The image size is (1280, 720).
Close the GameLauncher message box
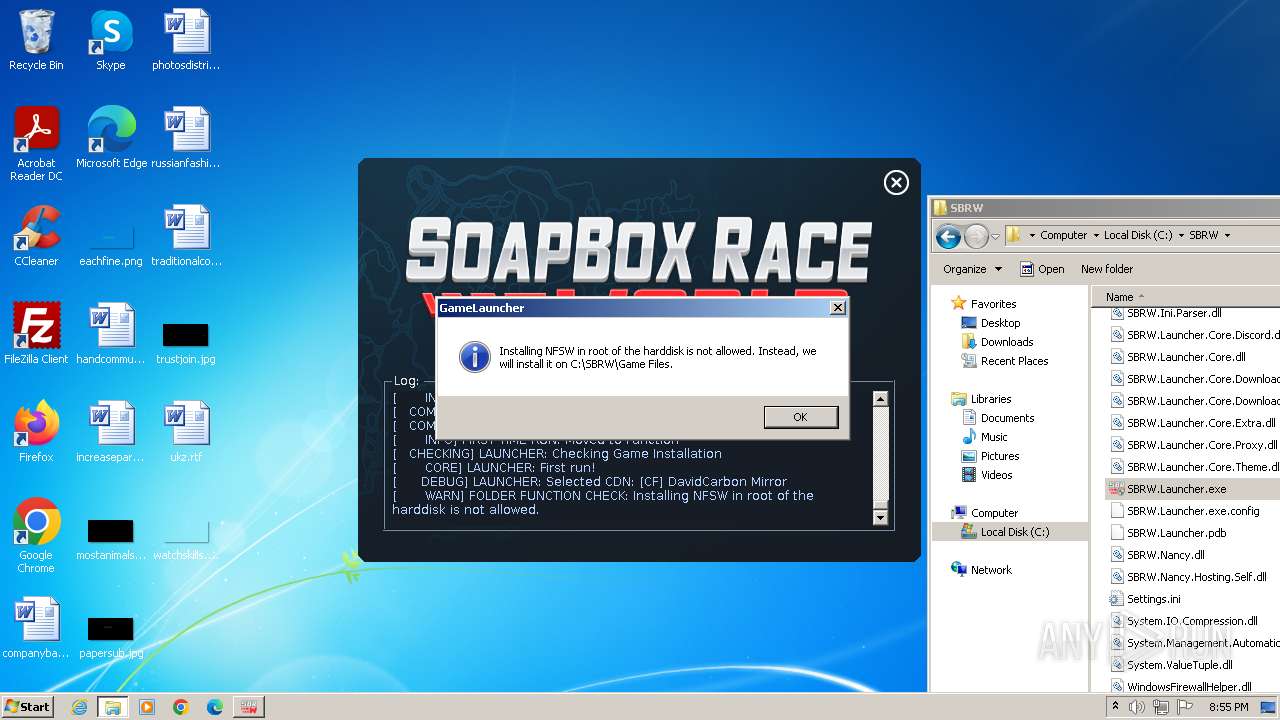(838, 308)
